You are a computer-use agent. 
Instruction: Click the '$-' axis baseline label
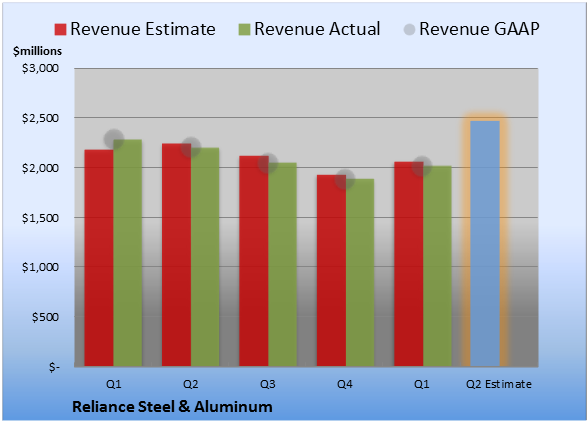(x=54, y=367)
